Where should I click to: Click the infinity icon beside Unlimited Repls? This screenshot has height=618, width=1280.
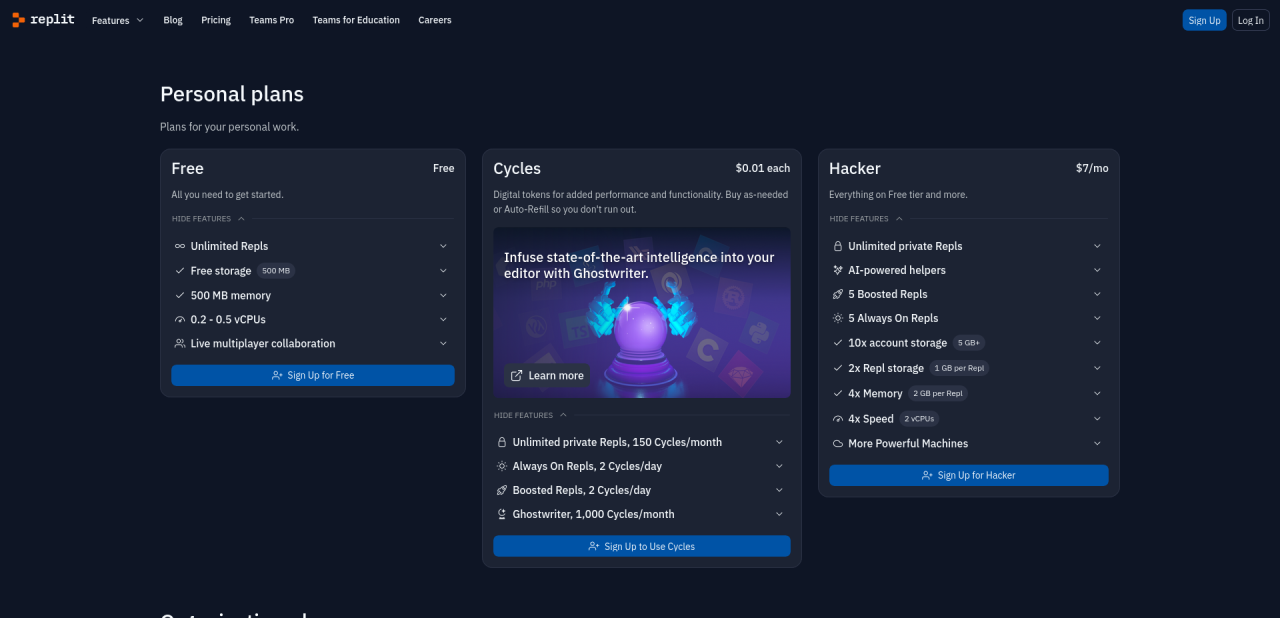[180, 246]
